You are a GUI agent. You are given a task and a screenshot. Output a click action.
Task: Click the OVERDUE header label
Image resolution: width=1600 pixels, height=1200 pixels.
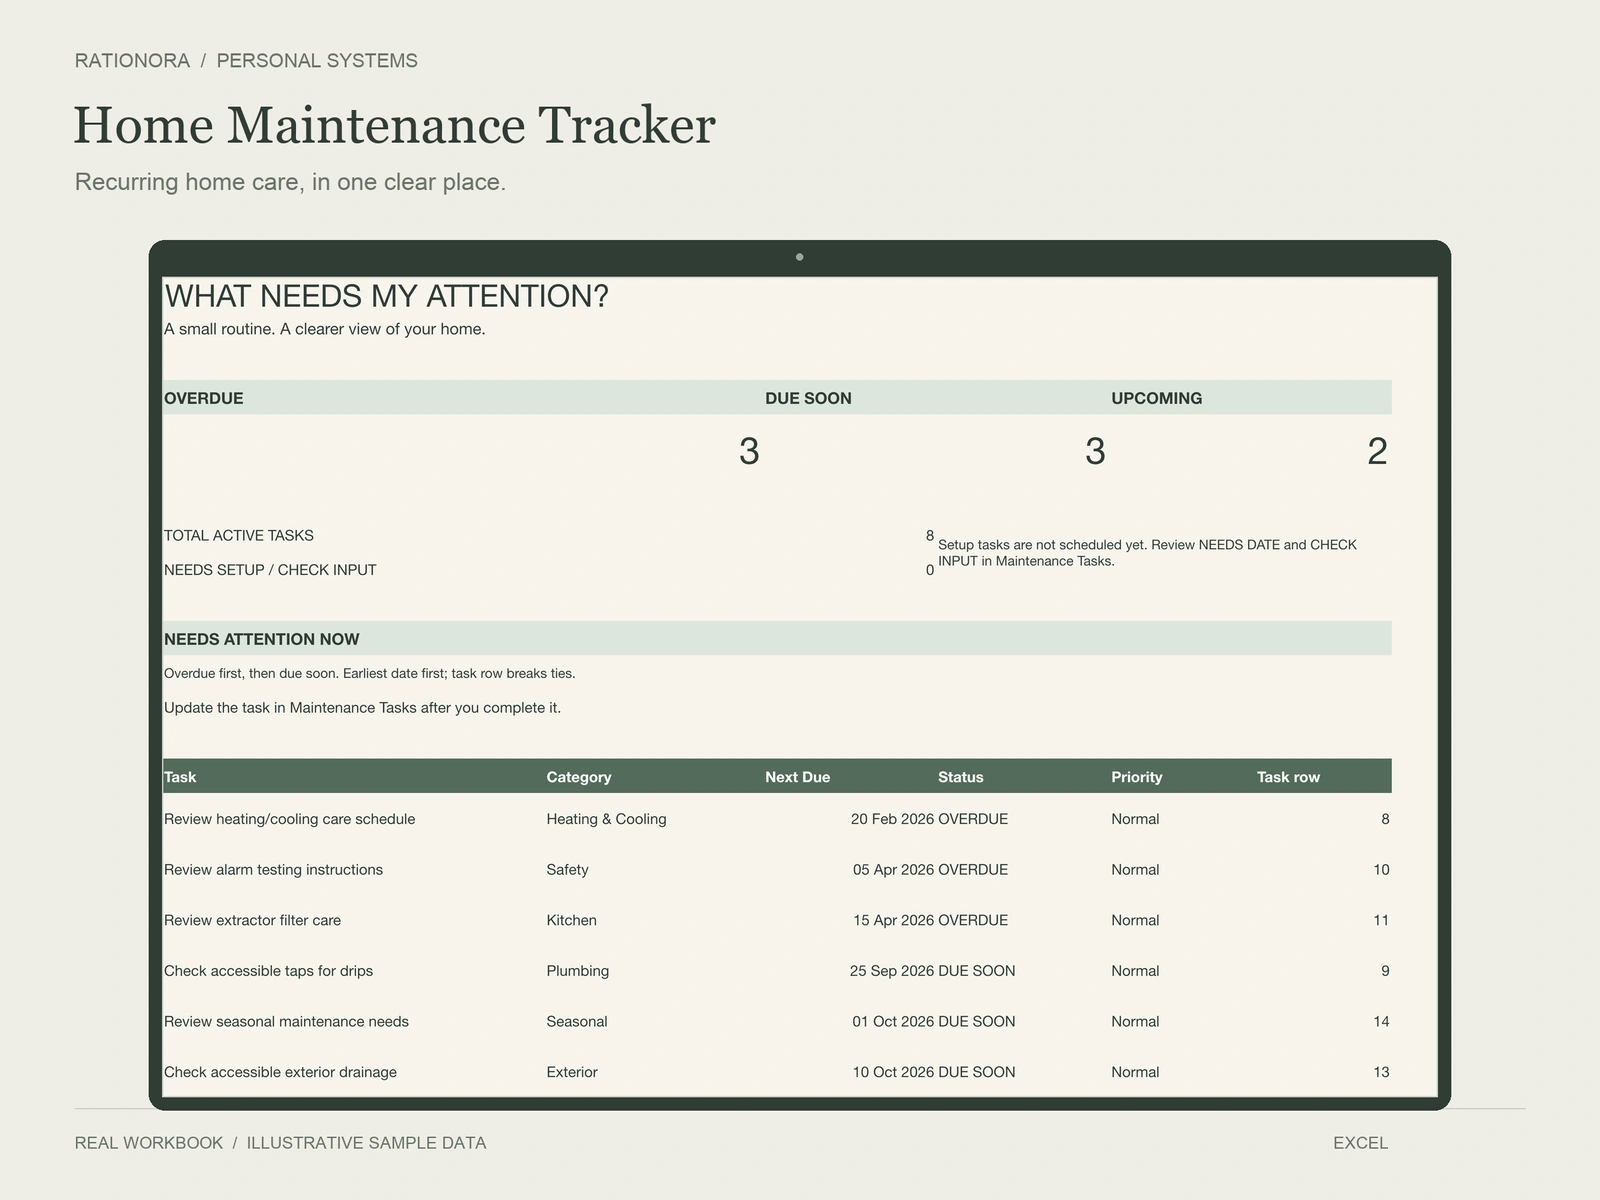point(203,398)
